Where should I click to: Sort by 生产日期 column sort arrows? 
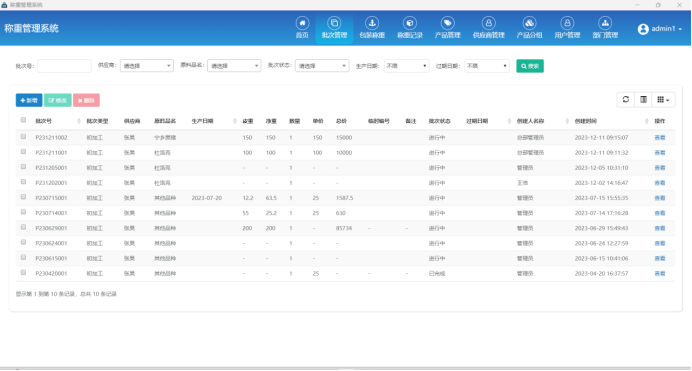click(234, 121)
